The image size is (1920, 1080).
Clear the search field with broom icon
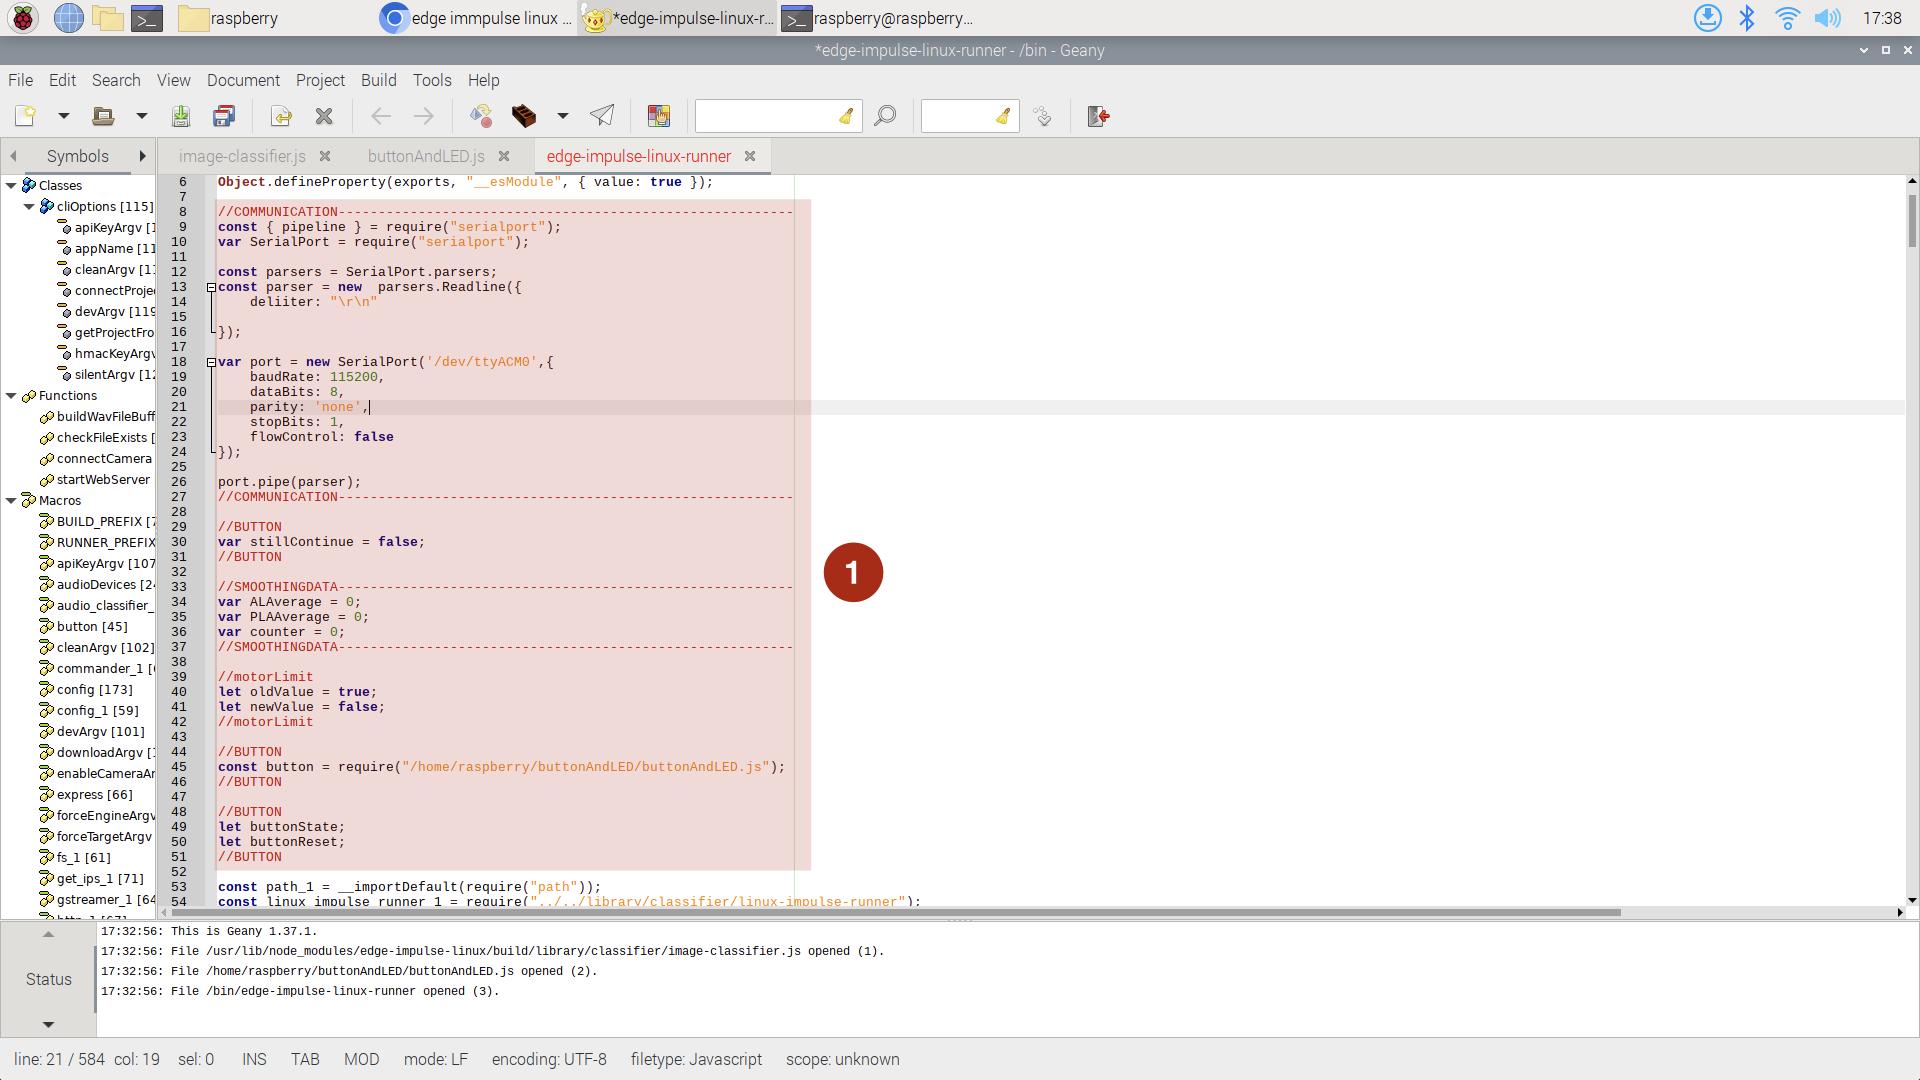pyautogui.click(x=846, y=116)
